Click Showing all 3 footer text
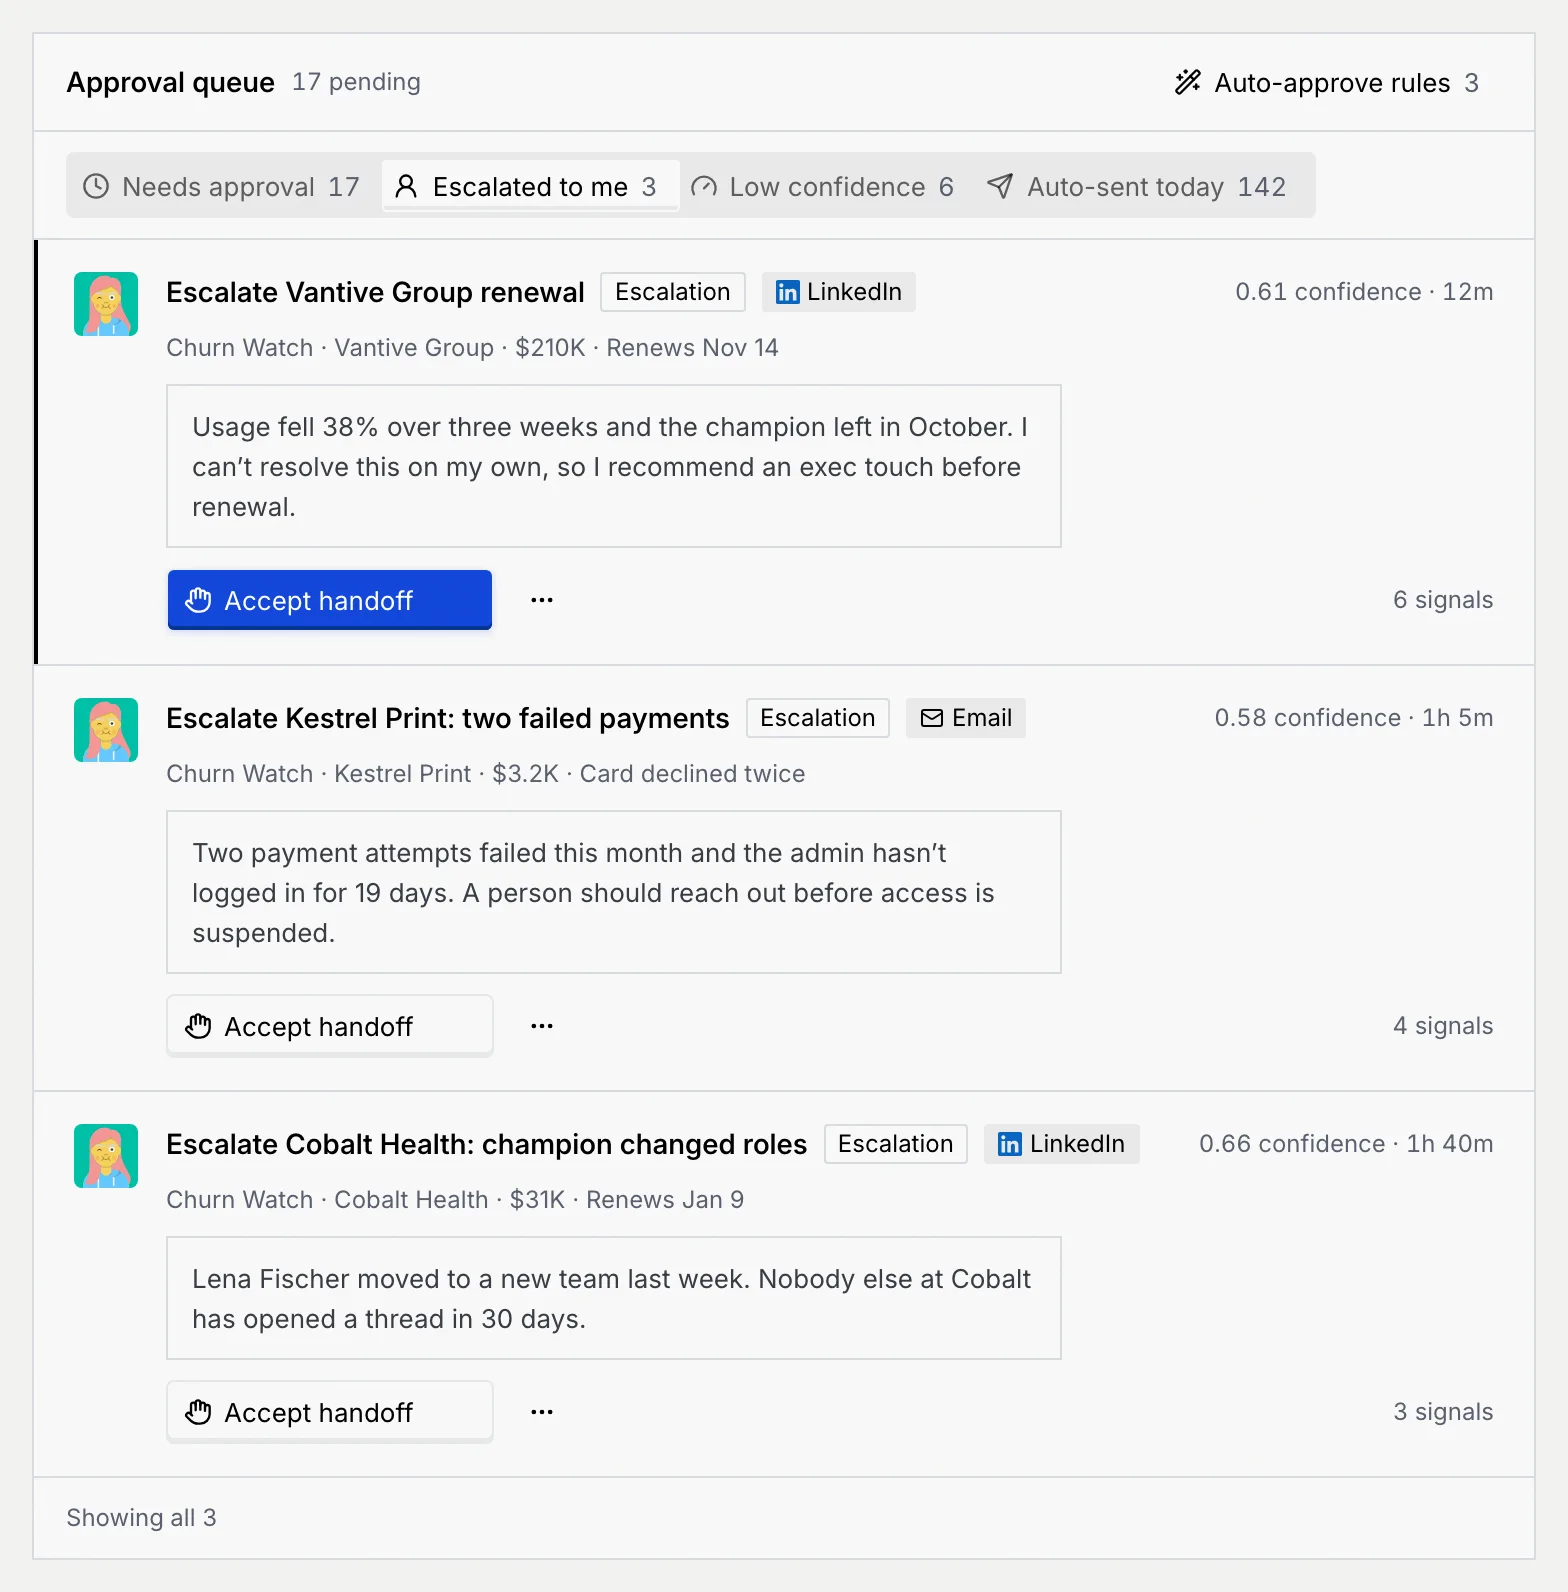Screen dimensions: 1568x1592 (141, 1518)
